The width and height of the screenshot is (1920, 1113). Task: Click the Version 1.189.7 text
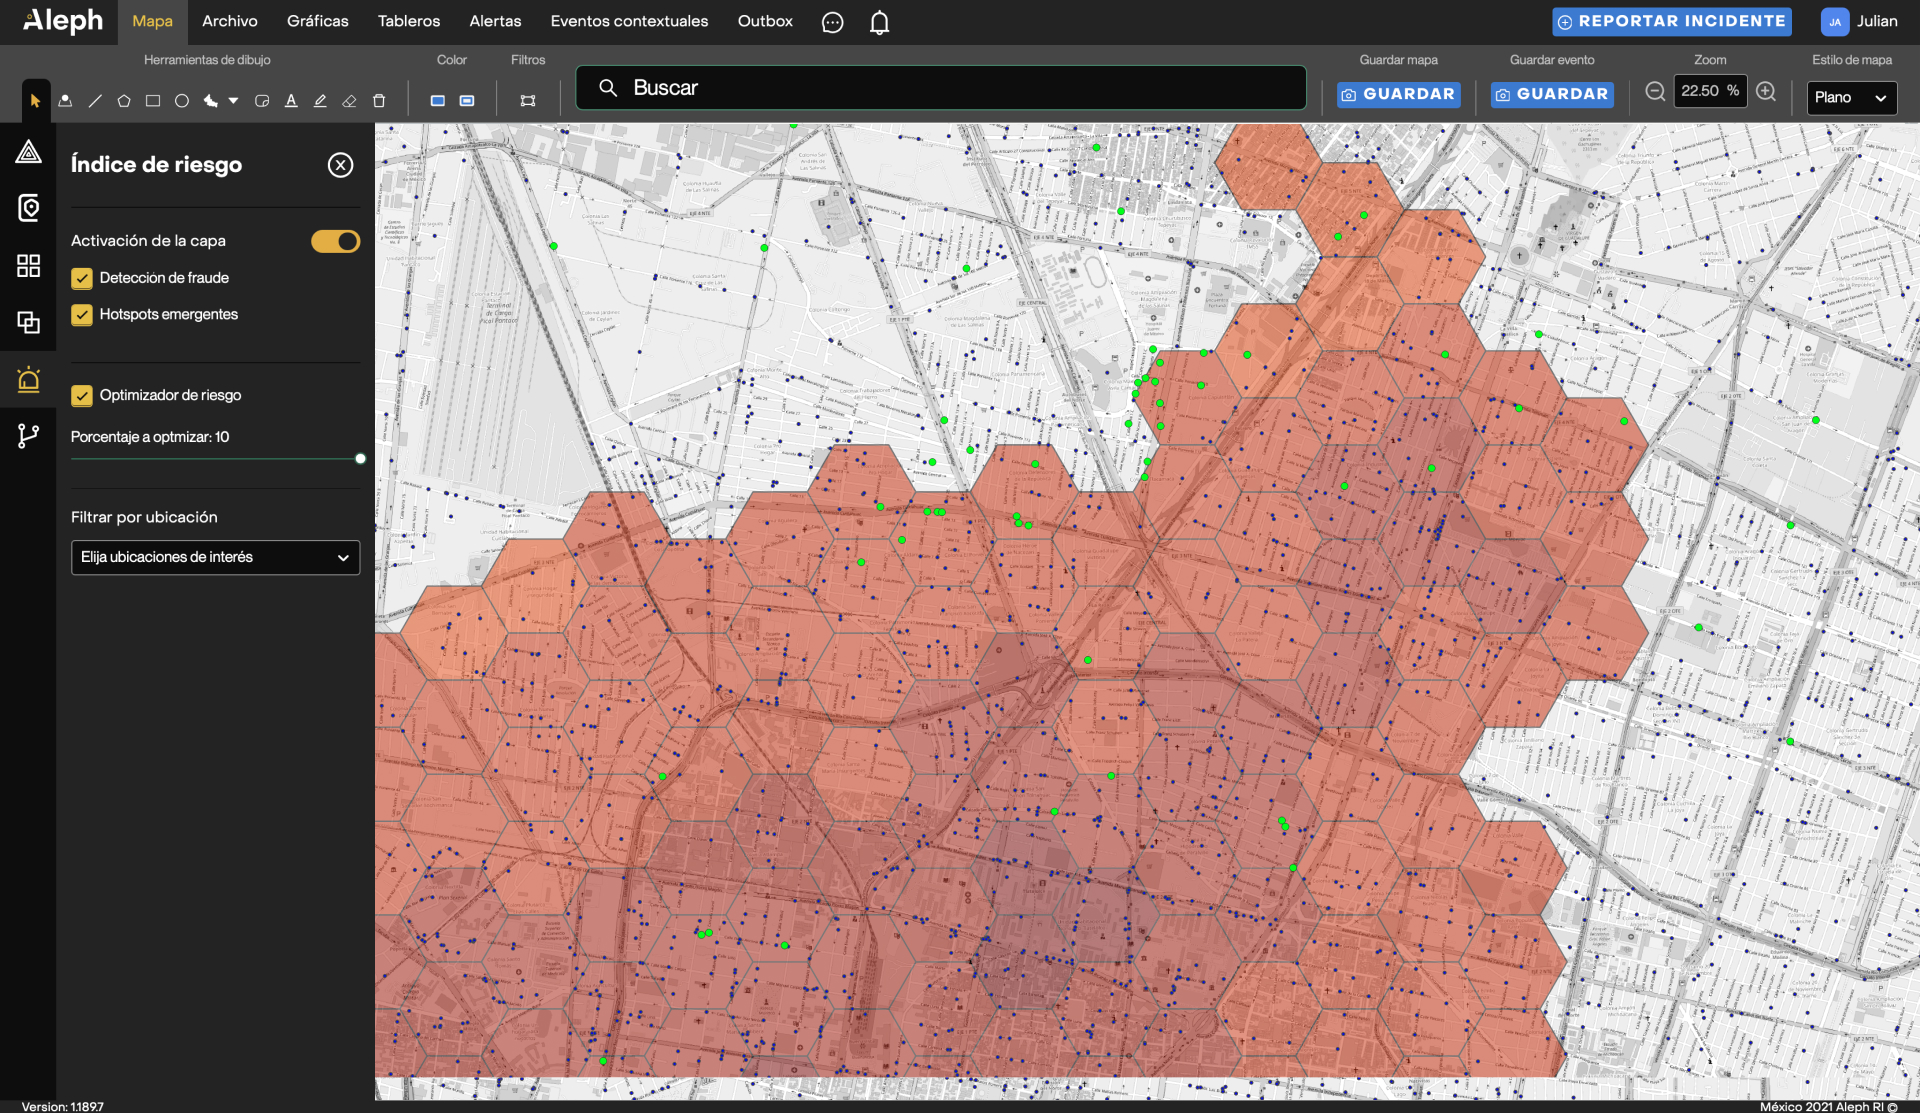62,1106
